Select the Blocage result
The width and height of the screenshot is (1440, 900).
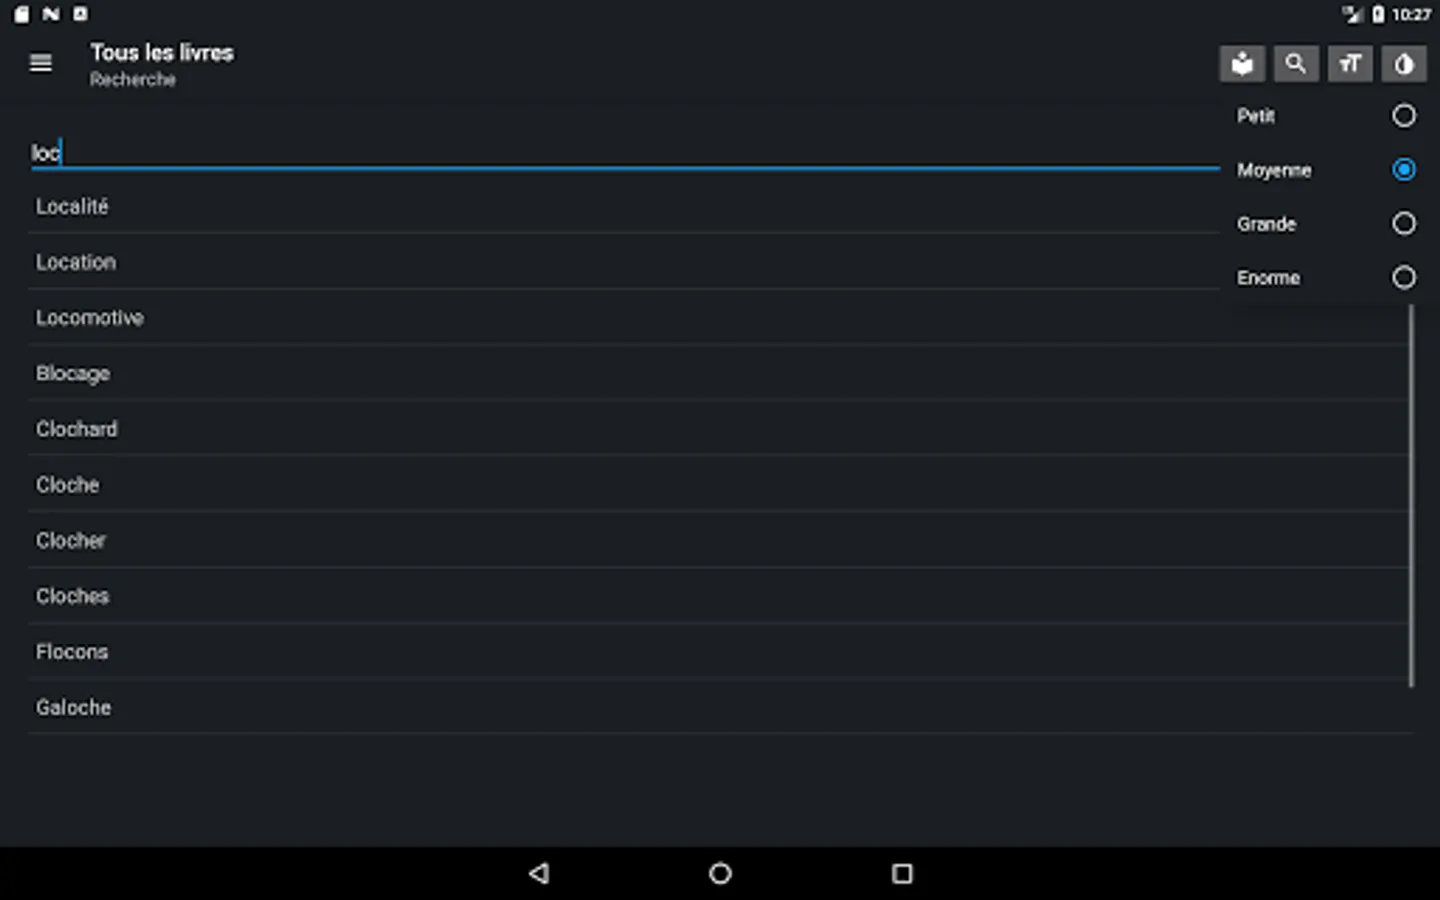[x=718, y=373]
